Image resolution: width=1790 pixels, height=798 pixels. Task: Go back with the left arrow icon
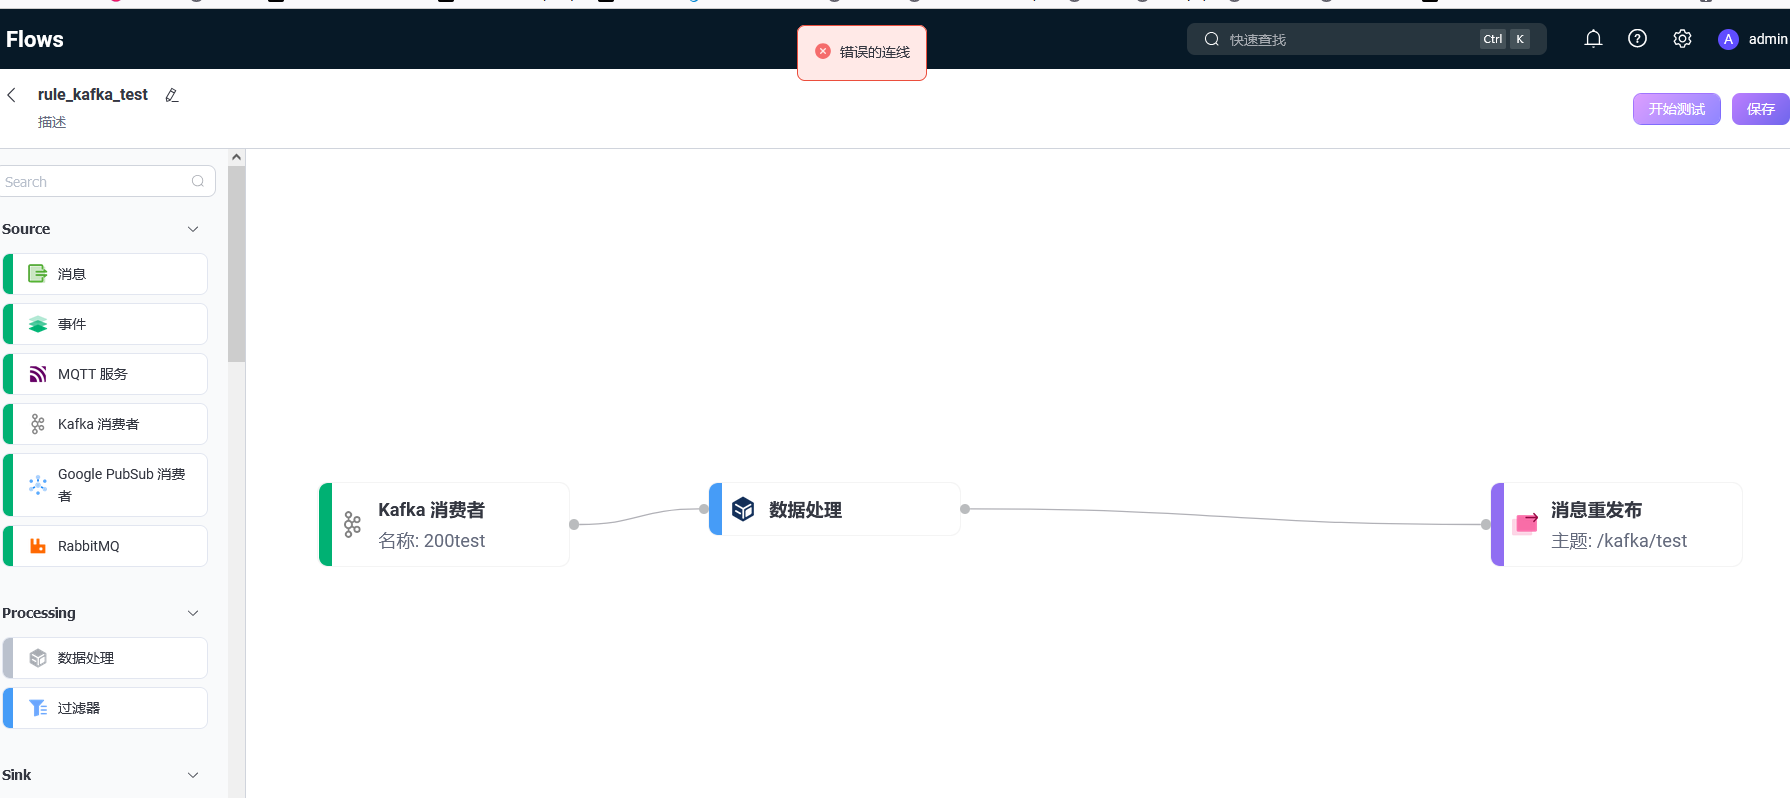coord(12,95)
